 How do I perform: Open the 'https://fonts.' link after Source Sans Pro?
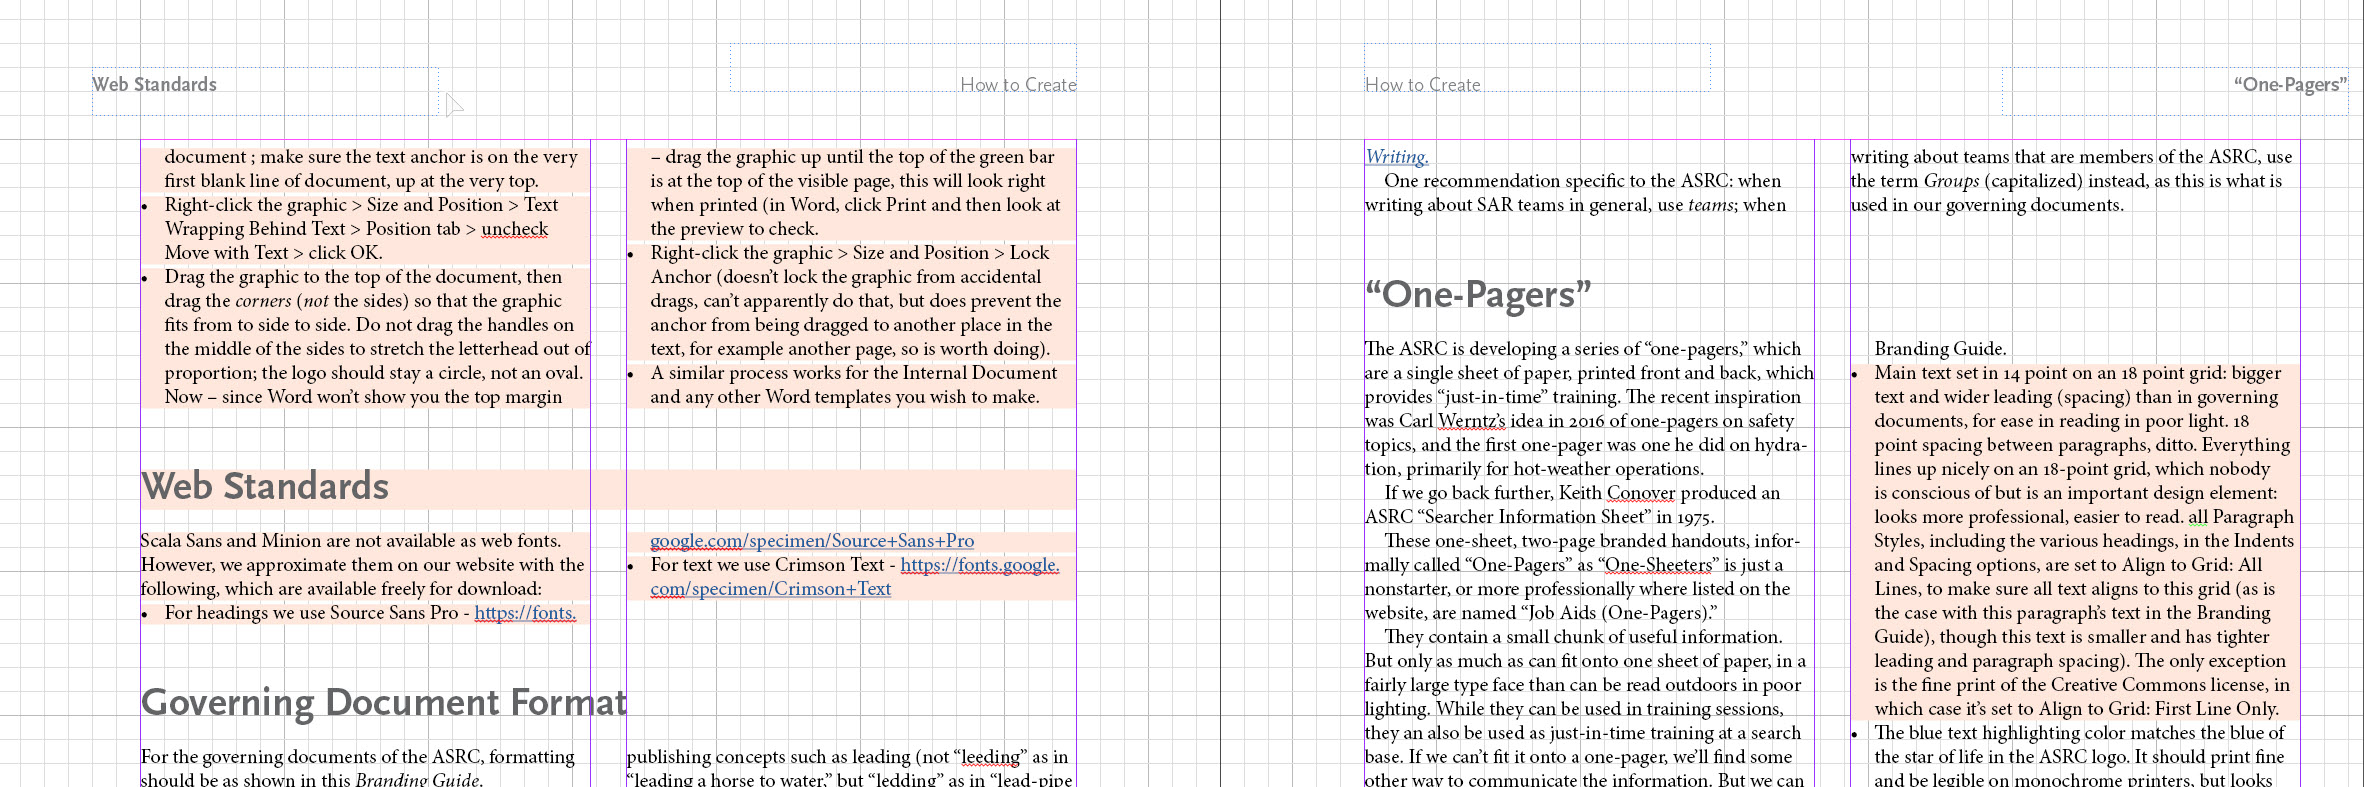525,613
